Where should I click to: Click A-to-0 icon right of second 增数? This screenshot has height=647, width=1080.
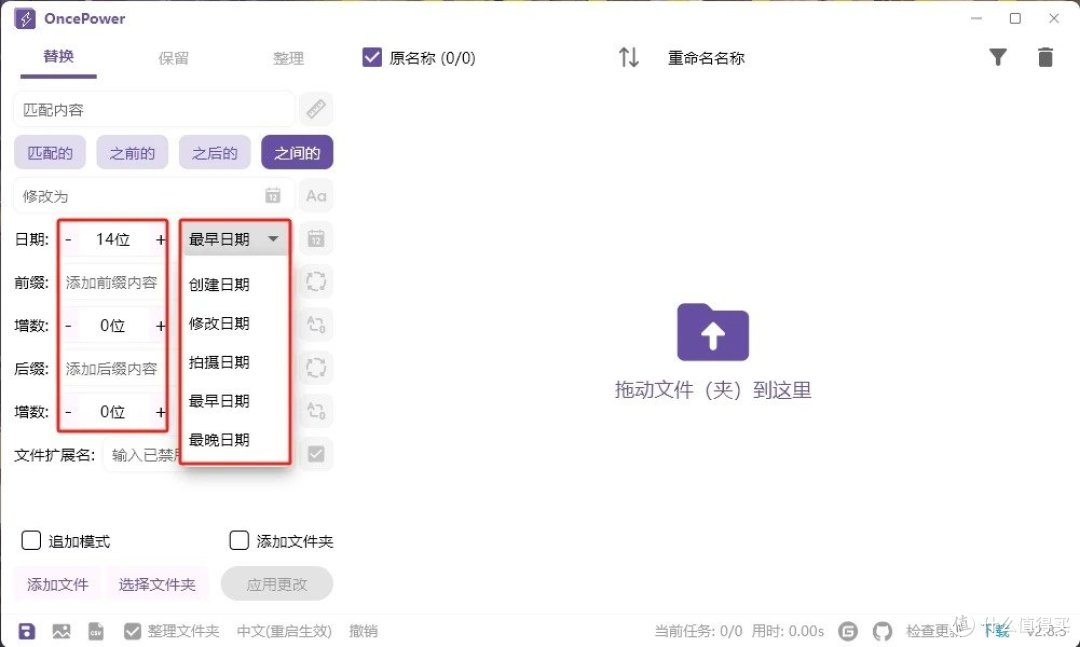coord(315,411)
